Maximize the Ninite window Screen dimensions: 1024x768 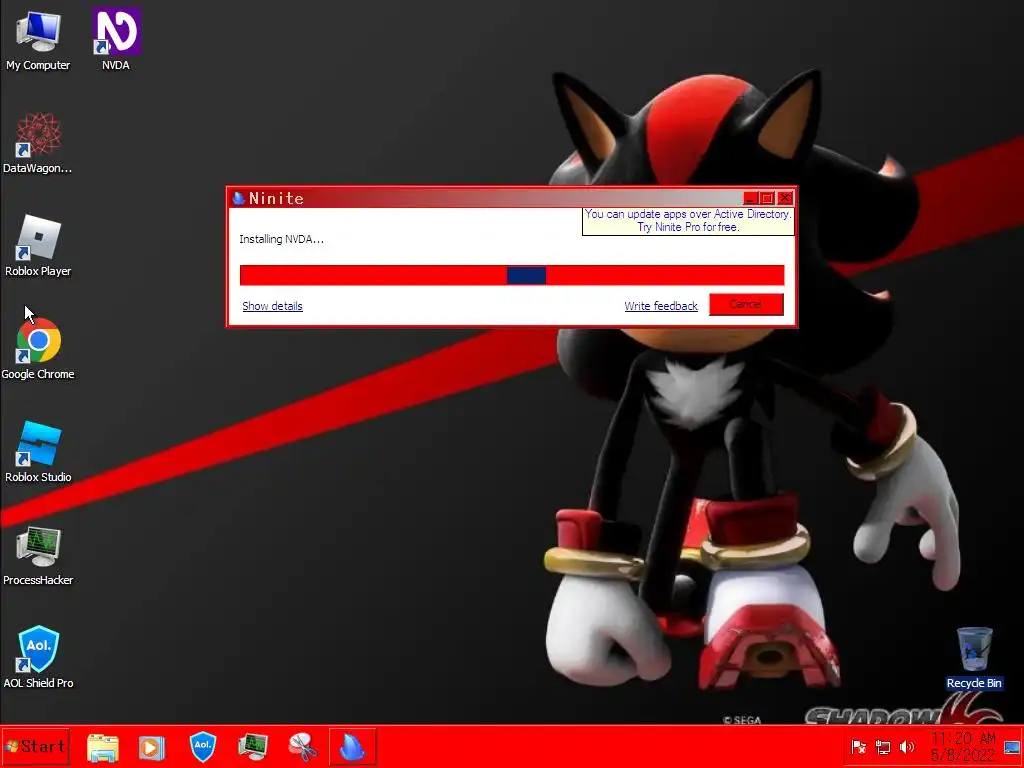pos(767,198)
